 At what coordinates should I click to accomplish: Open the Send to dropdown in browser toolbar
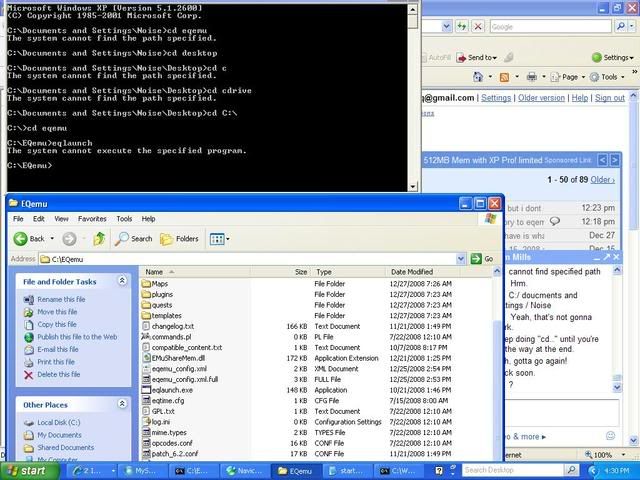tap(477, 58)
